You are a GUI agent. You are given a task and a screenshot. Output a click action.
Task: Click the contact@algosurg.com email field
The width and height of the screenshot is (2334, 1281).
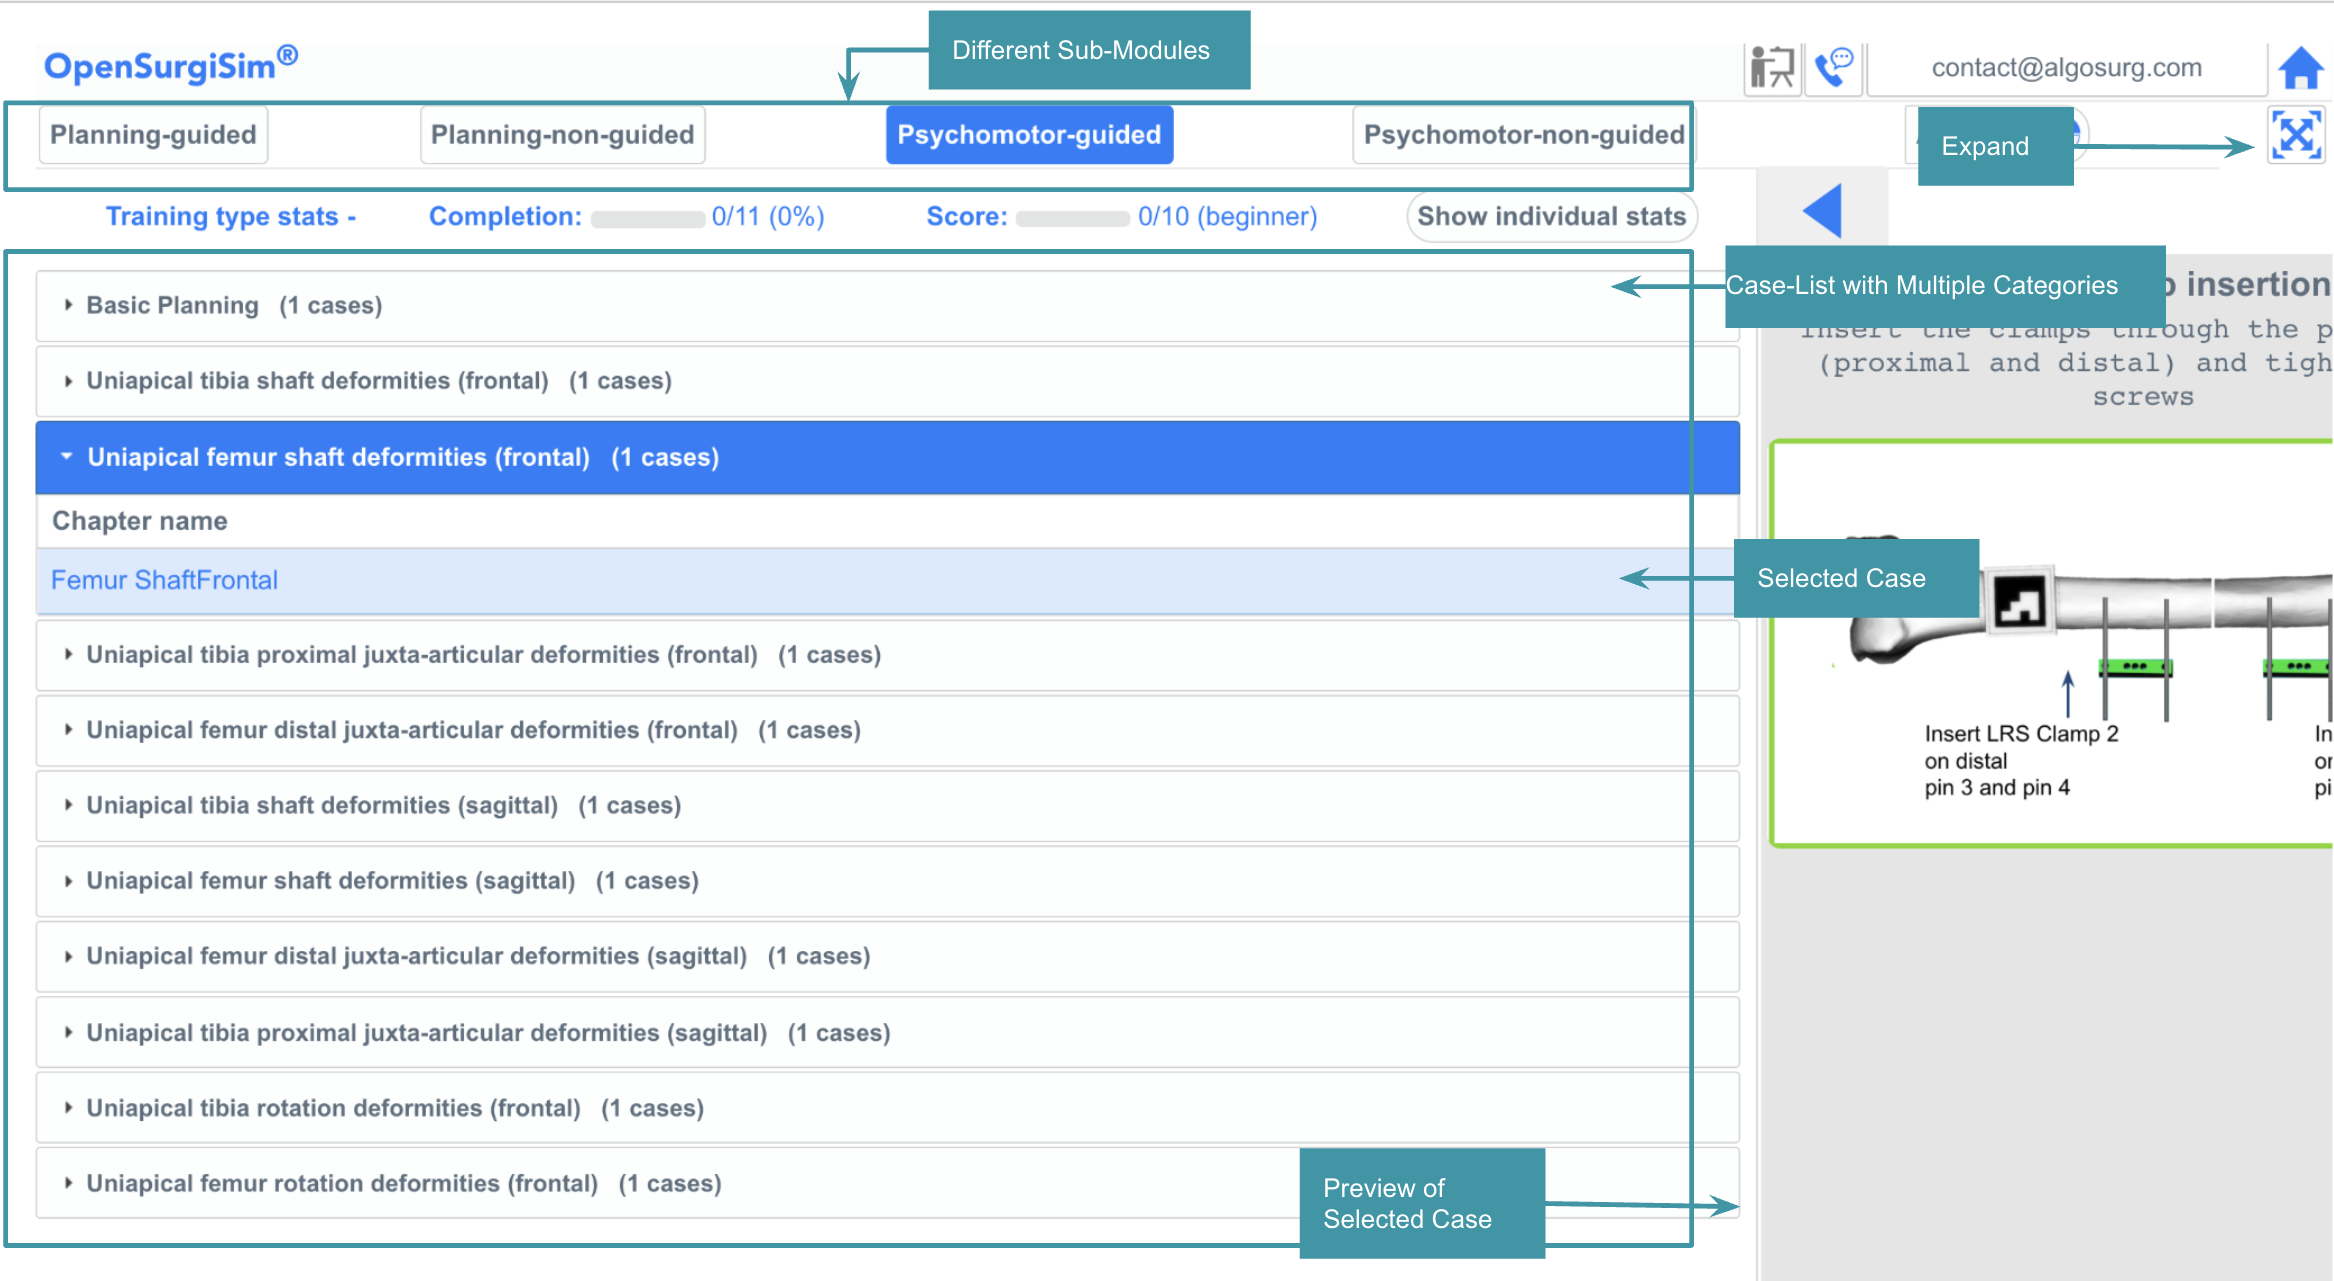click(2066, 68)
